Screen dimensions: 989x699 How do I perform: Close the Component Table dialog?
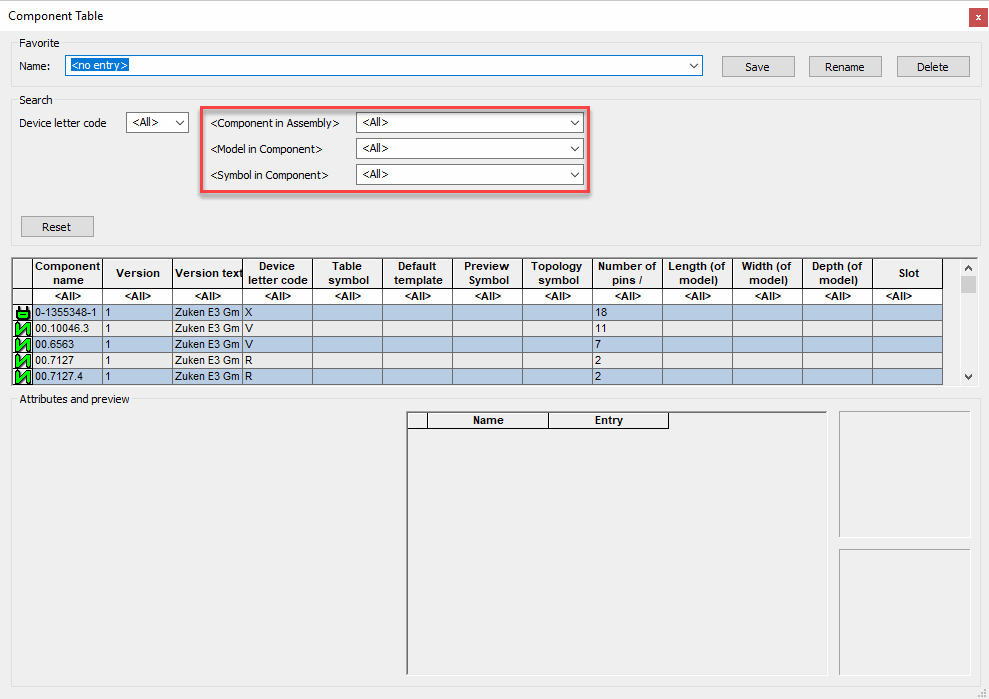coord(978,17)
